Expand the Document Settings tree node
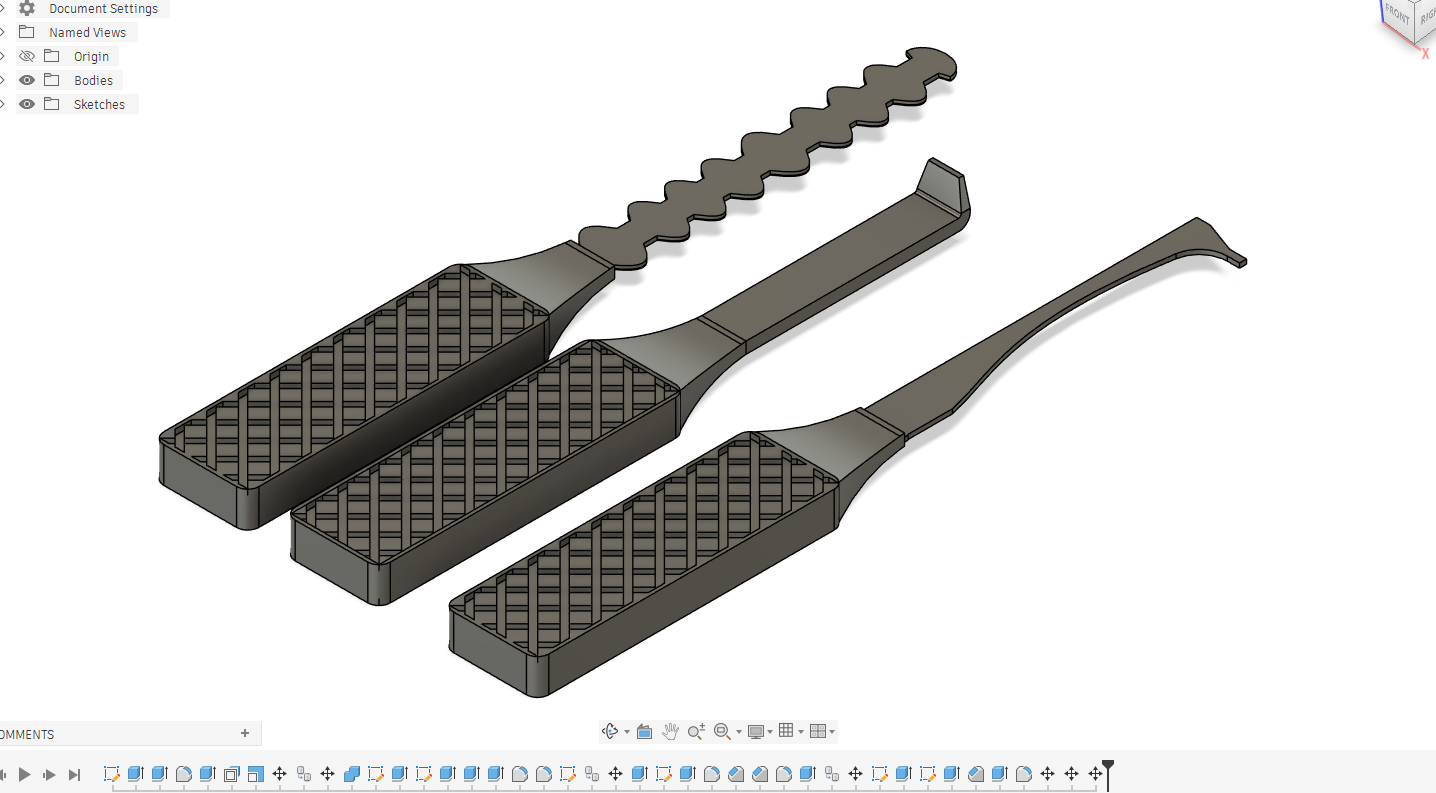The height and width of the screenshot is (793, 1436). pyautogui.click(x=3, y=8)
